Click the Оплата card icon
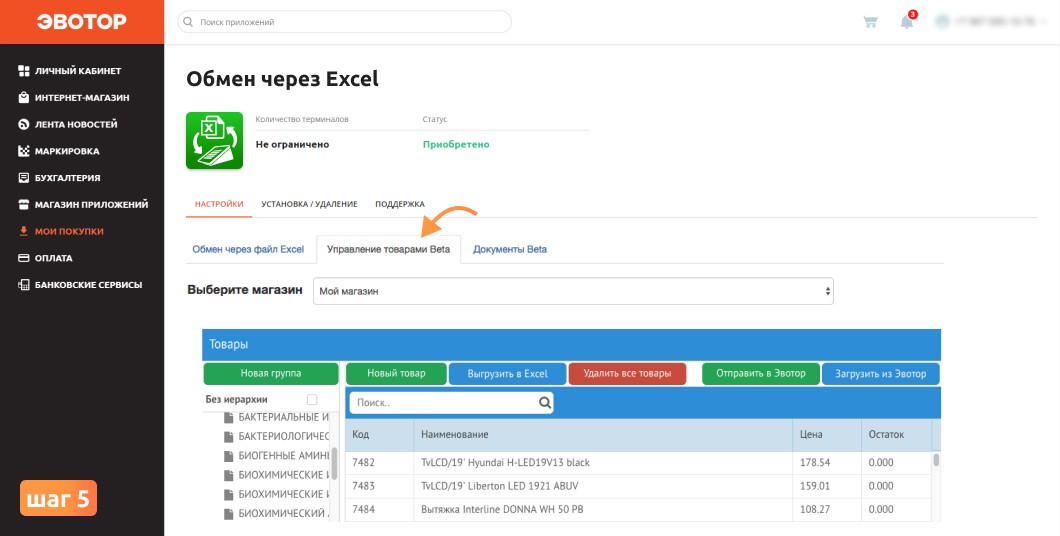 [23, 258]
